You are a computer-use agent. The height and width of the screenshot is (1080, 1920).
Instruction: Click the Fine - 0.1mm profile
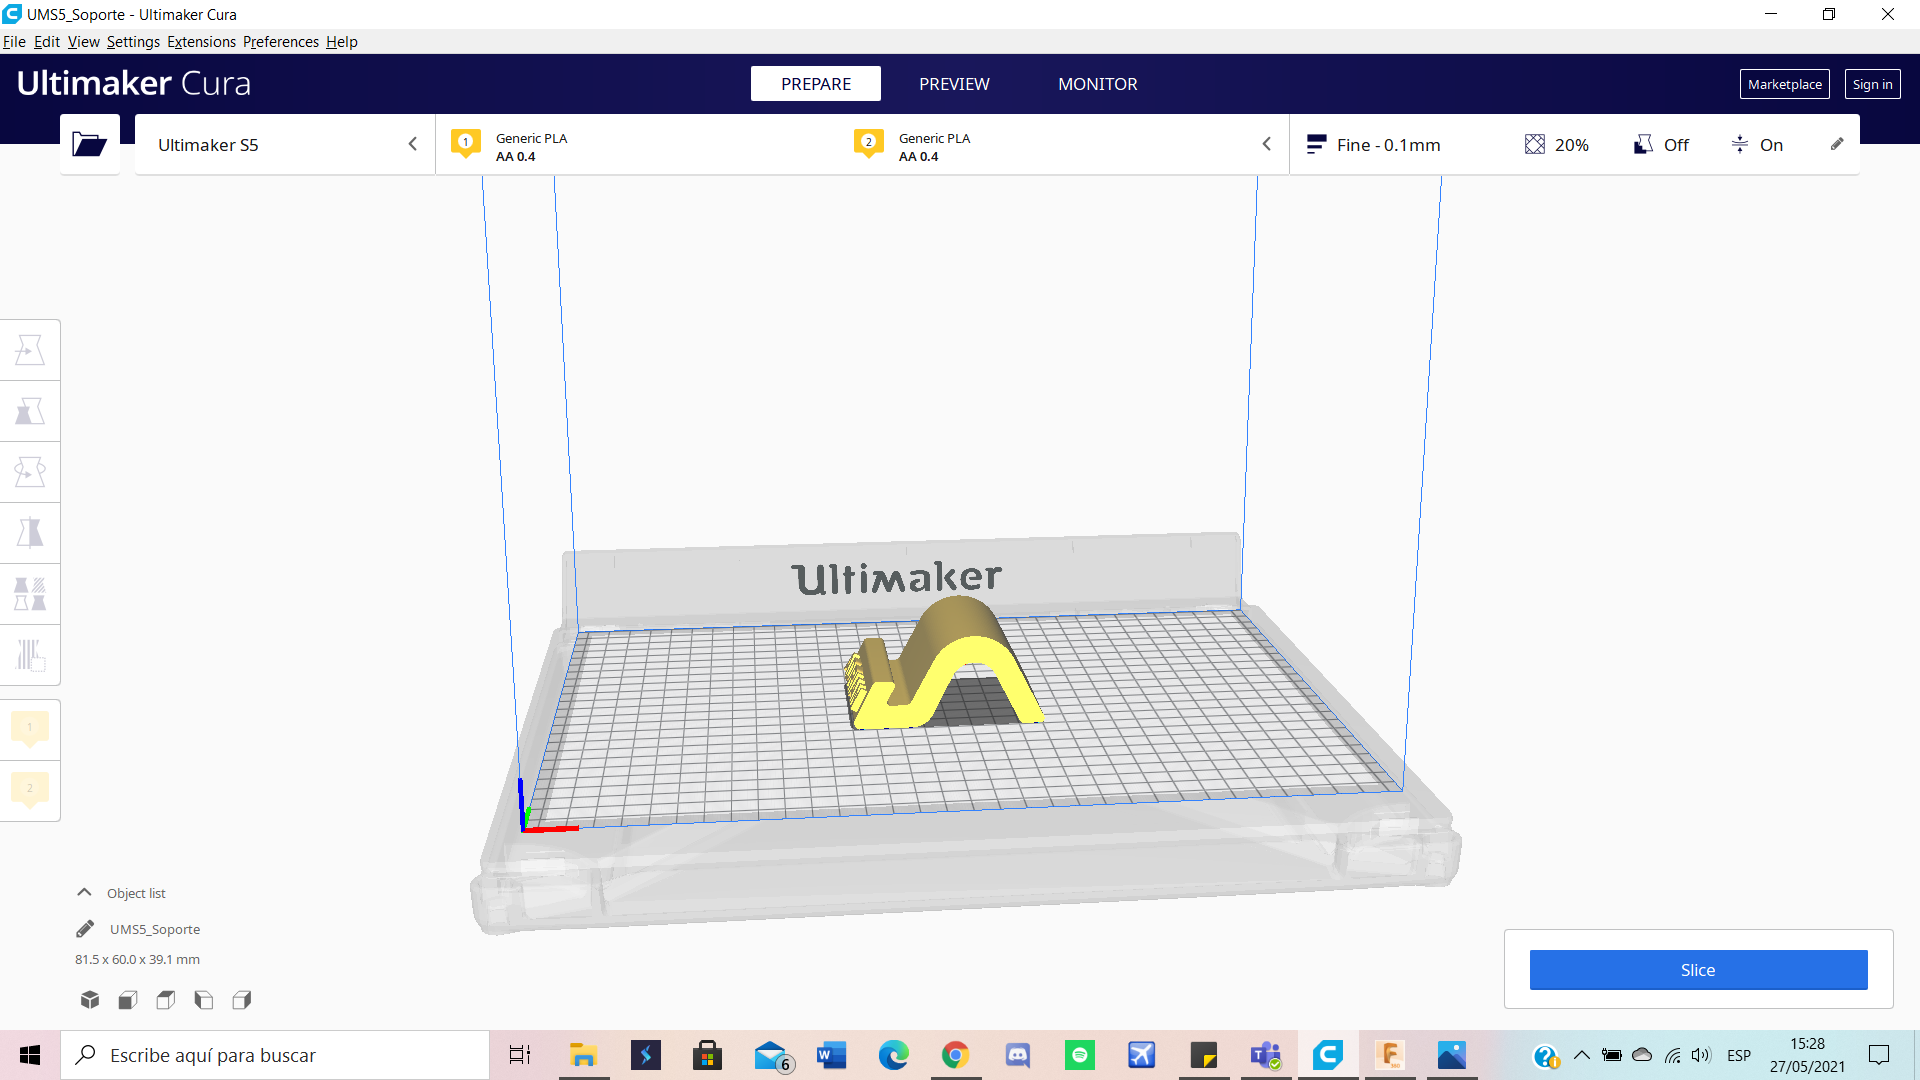(1373, 145)
